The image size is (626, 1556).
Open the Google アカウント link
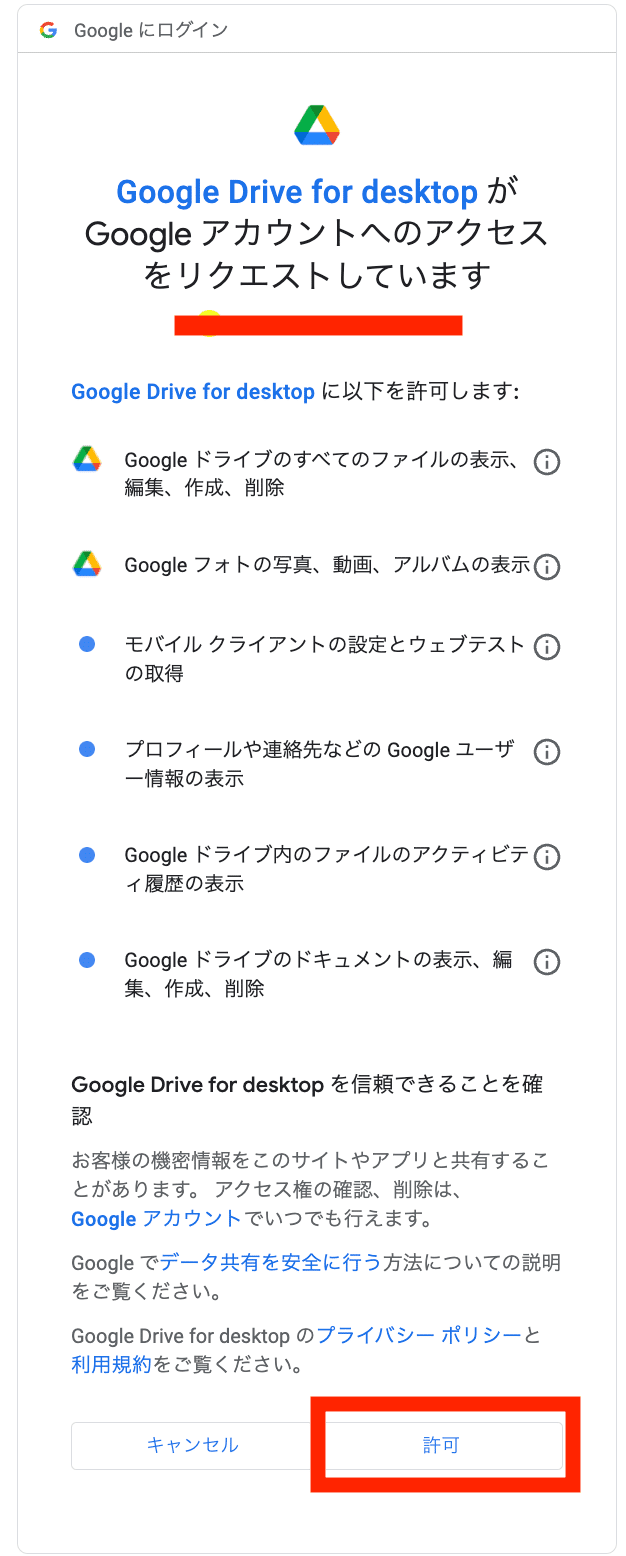coord(156,1219)
